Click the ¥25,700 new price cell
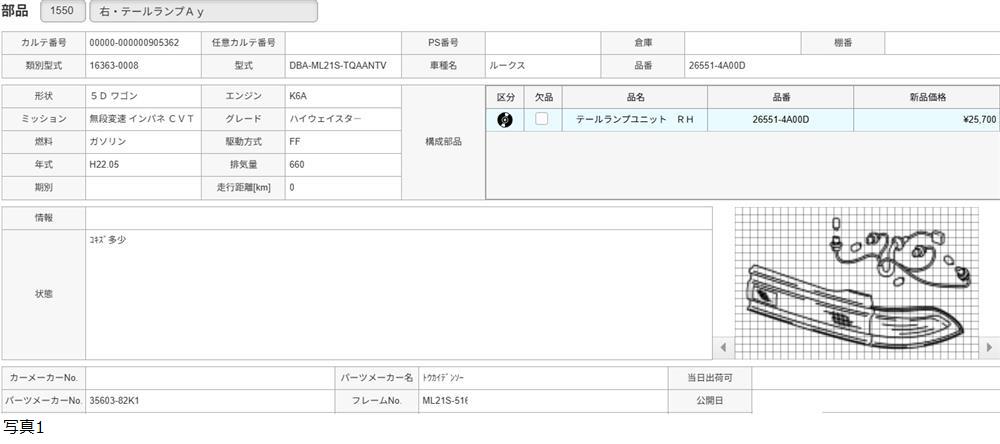Image resolution: width=1000 pixels, height=444 pixels. click(x=926, y=120)
